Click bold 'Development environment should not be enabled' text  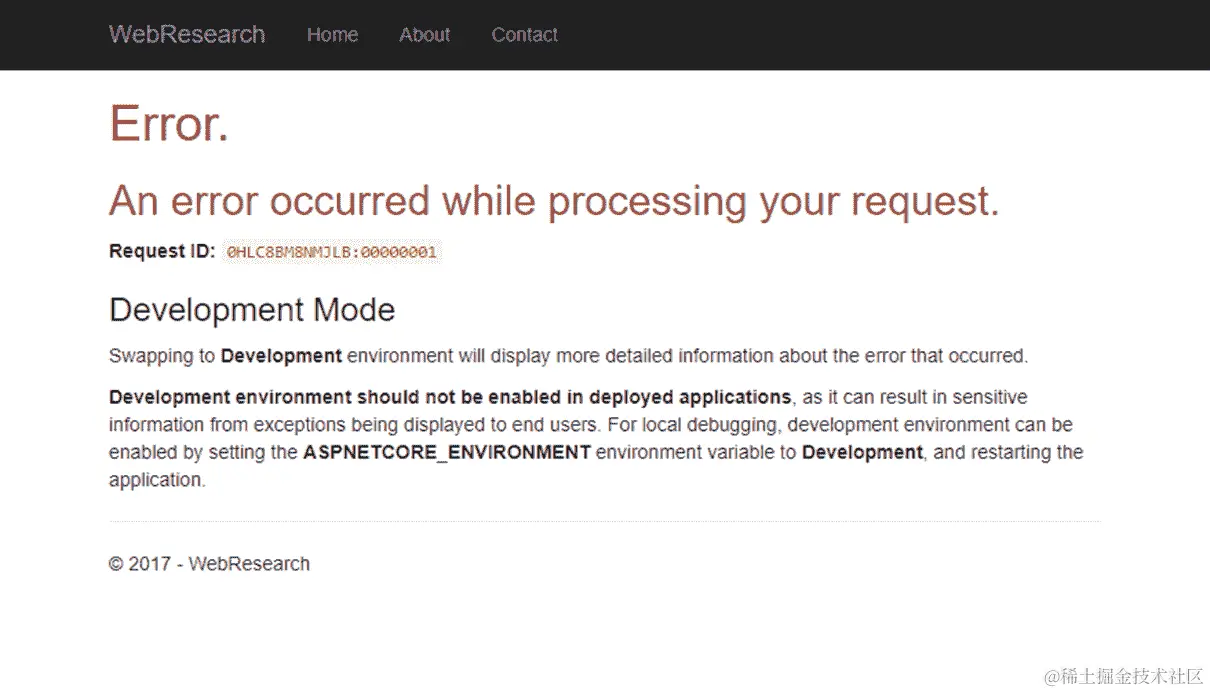tap(450, 397)
